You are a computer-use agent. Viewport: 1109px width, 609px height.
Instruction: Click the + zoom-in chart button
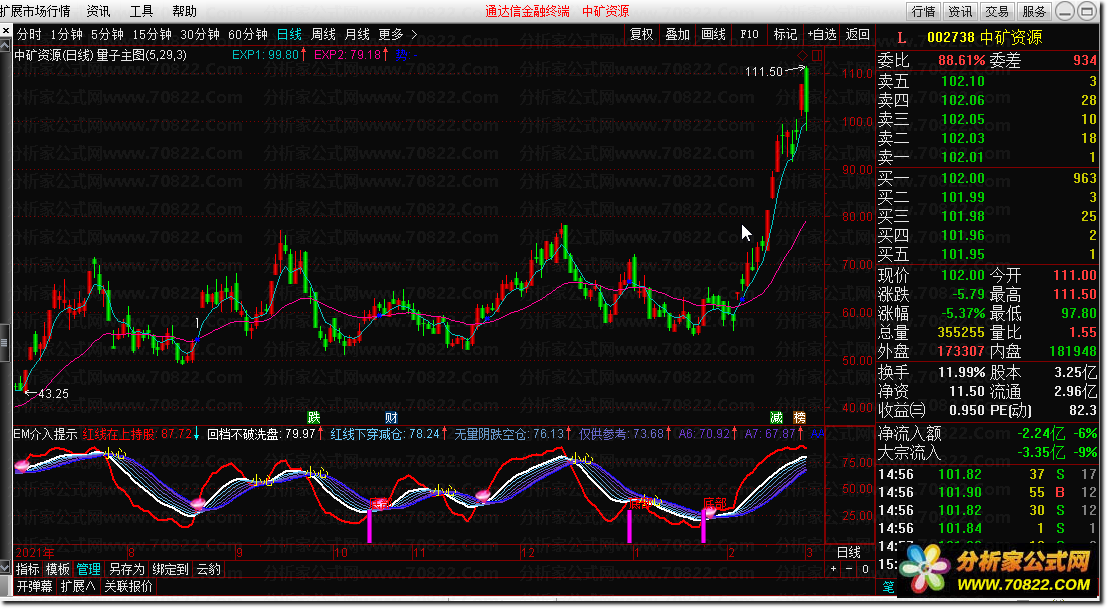[834, 569]
